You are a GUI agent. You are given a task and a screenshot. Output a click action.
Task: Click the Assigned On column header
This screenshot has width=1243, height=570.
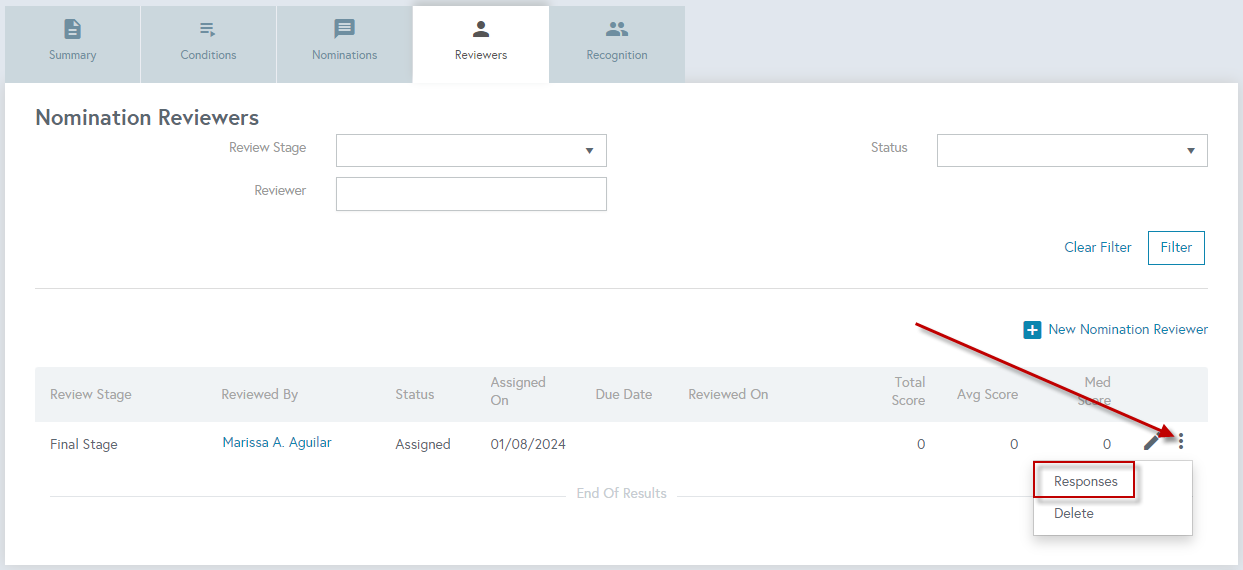518,391
